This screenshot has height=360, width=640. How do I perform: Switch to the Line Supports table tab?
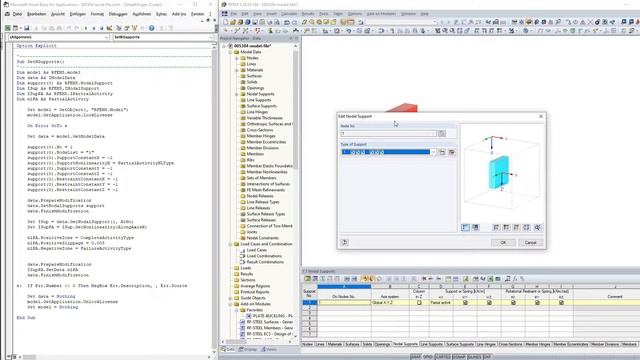(x=431, y=344)
